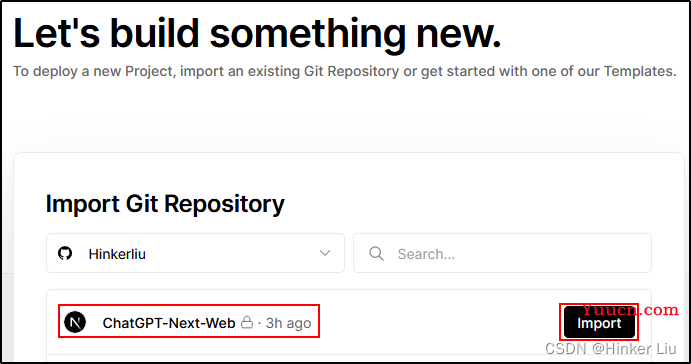Click the word Templates in subtitle
The height and width of the screenshot is (364, 691).
click(637, 71)
